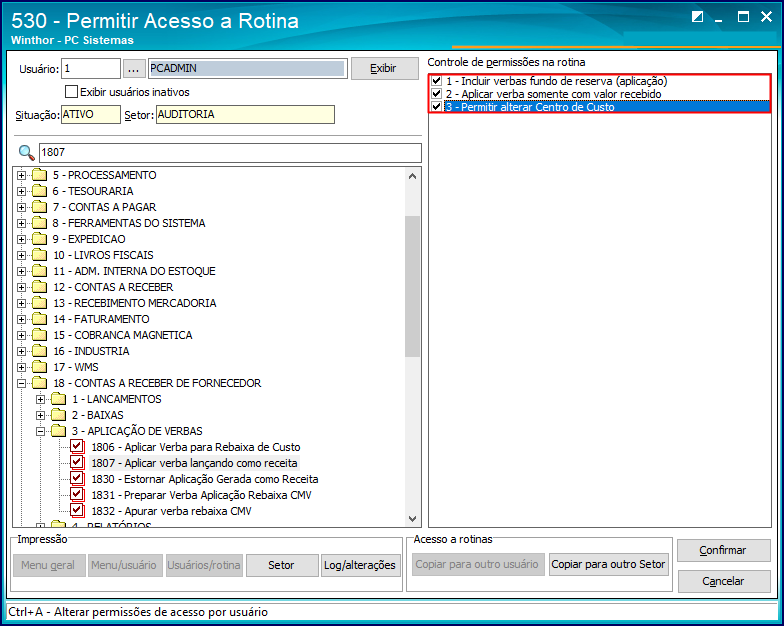784x626 pixels.
Task: Click folder icon of 7 - CONTAS A PAGAR
Action: tap(40, 207)
